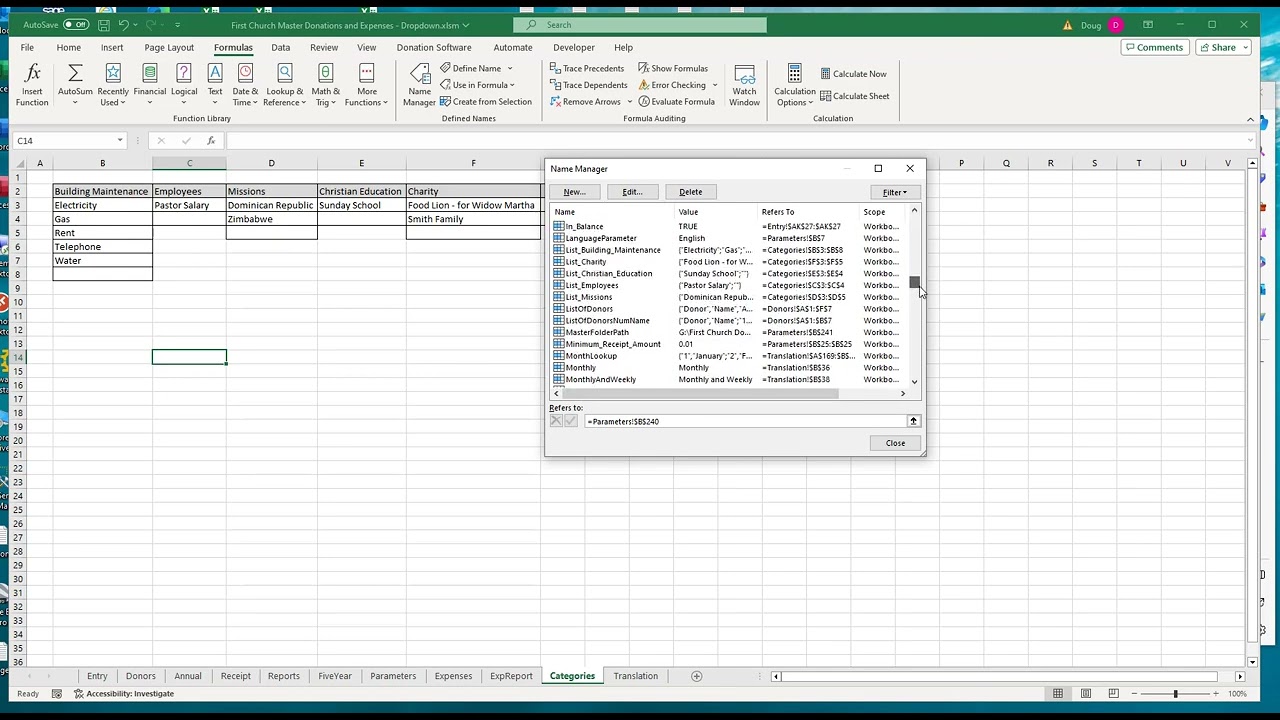Switch to Page Break Preview view

click(x=1113, y=693)
